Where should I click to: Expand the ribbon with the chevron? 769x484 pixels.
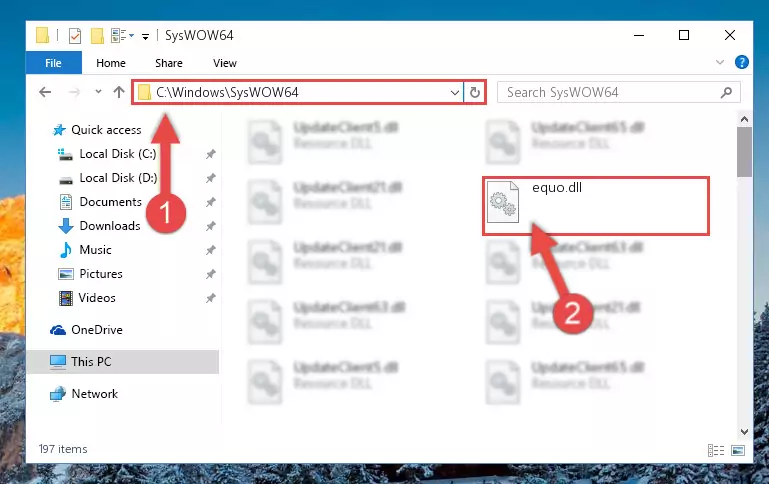tap(719, 62)
